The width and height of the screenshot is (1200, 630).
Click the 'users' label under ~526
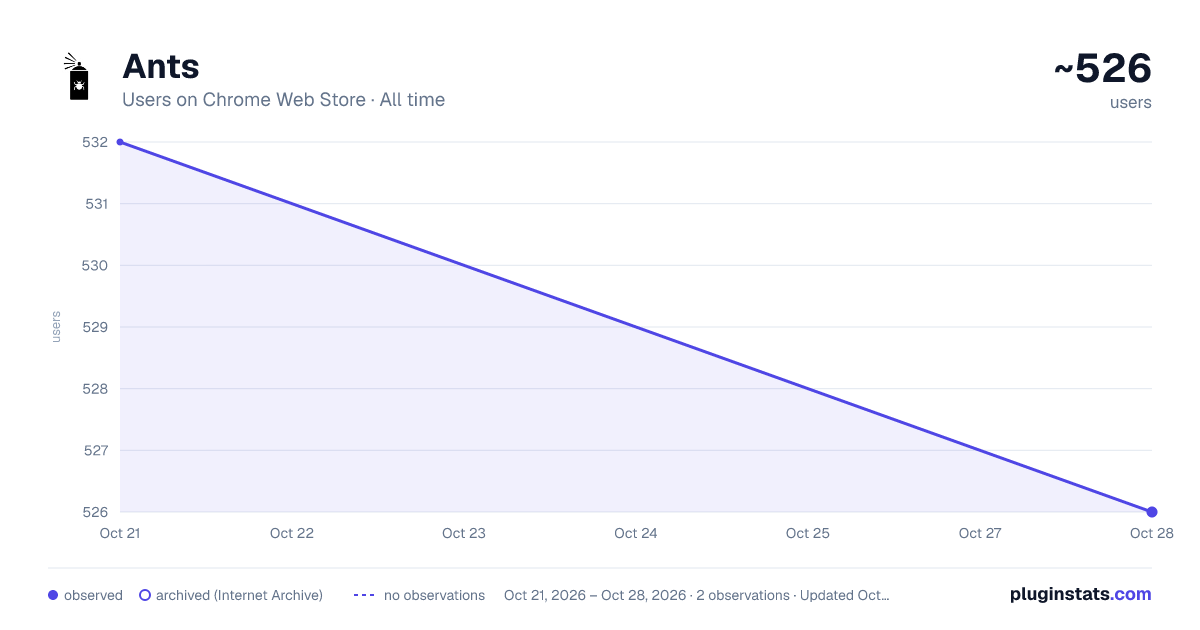pyautogui.click(x=1131, y=103)
